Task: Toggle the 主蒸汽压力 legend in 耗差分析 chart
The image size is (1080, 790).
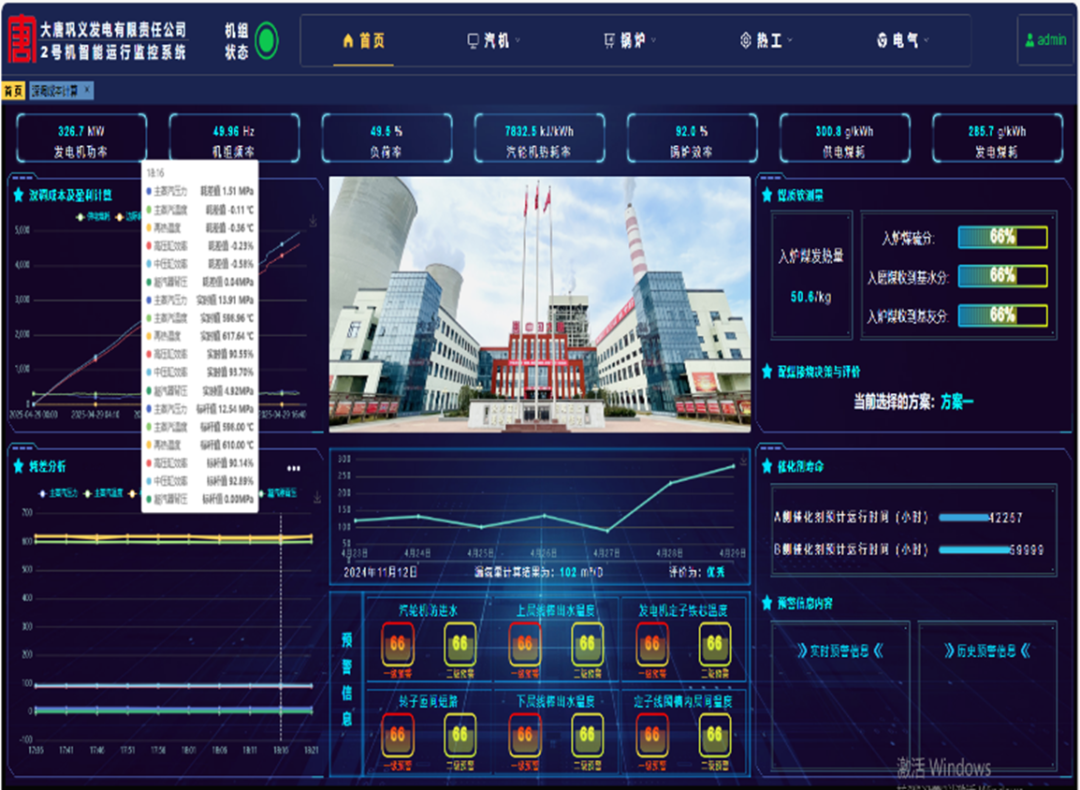Action: (58, 493)
